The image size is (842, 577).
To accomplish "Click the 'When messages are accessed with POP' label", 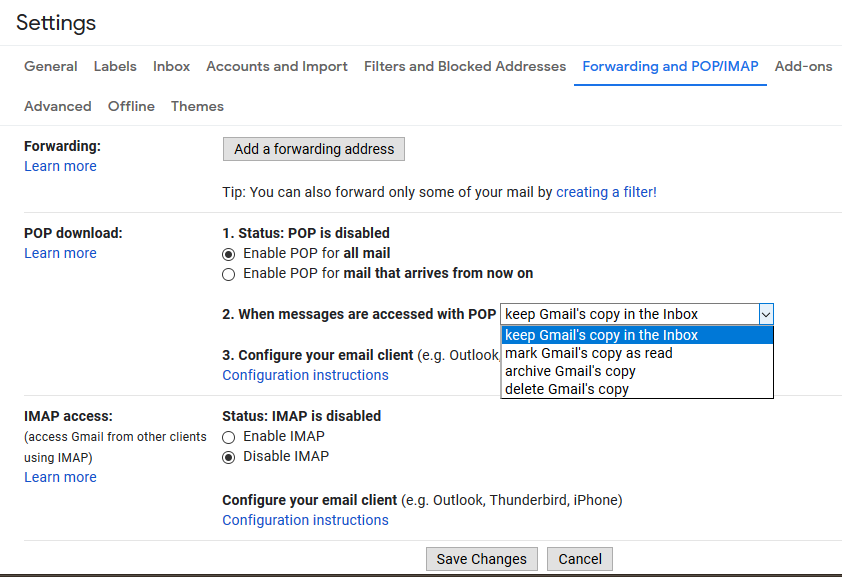I will [367, 314].
